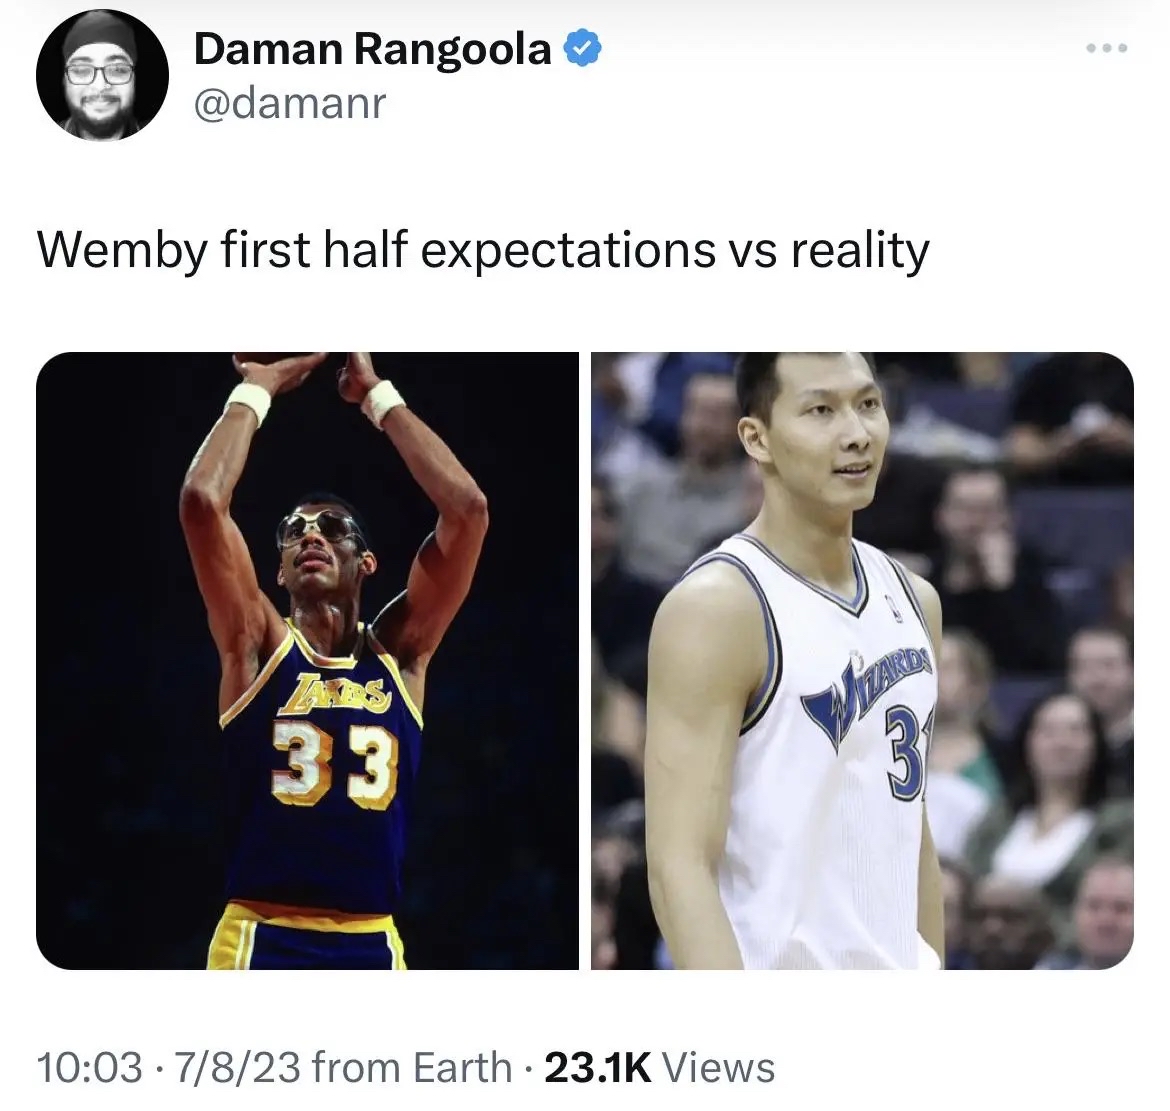Click the 7/8/23 date
The height and width of the screenshot is (1111, 1170).
237,1066
